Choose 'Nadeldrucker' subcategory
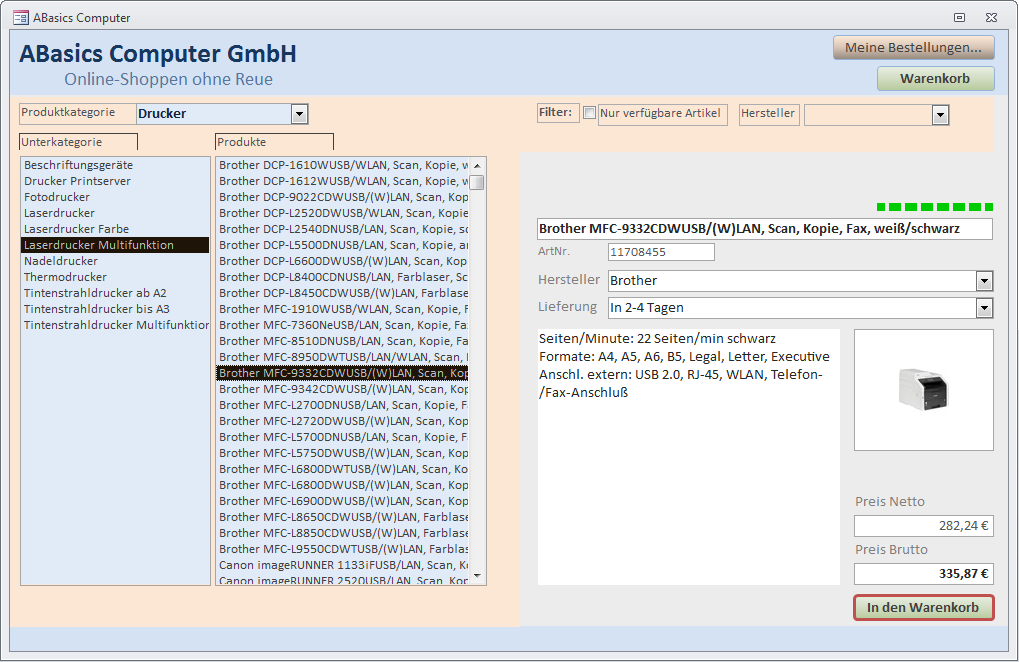Image resolution: width=1019 pixels, height=662 pixels. [x=61, y=261]
